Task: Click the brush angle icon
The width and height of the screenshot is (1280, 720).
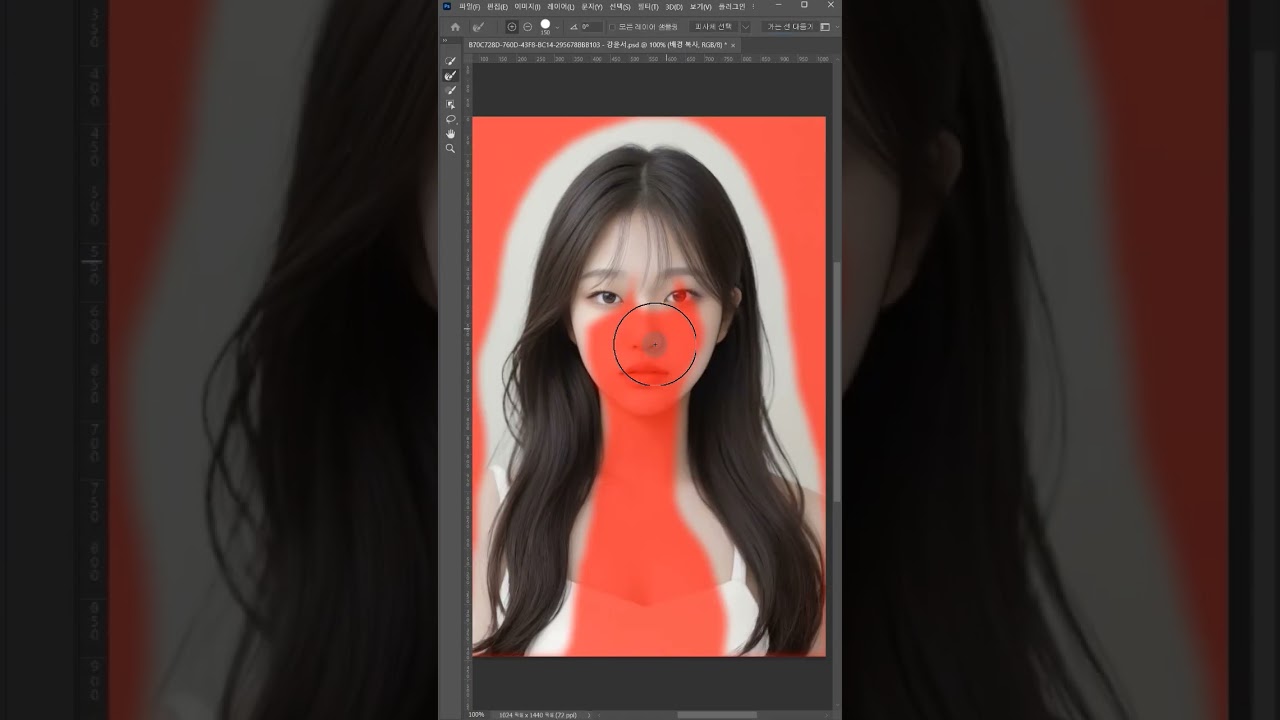Action: point(574,27)
